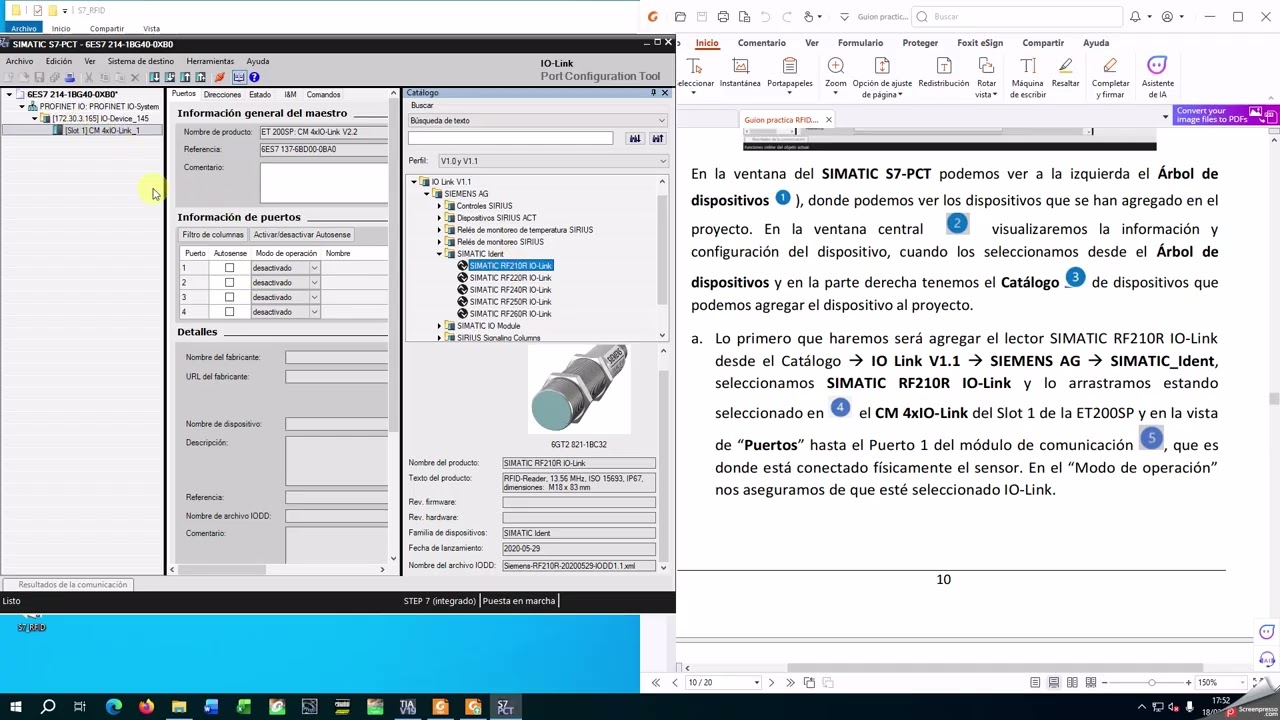Open Modo de operación dropdown for port 3
This screenshot has width=1280, height=720.
click(314, 297)
